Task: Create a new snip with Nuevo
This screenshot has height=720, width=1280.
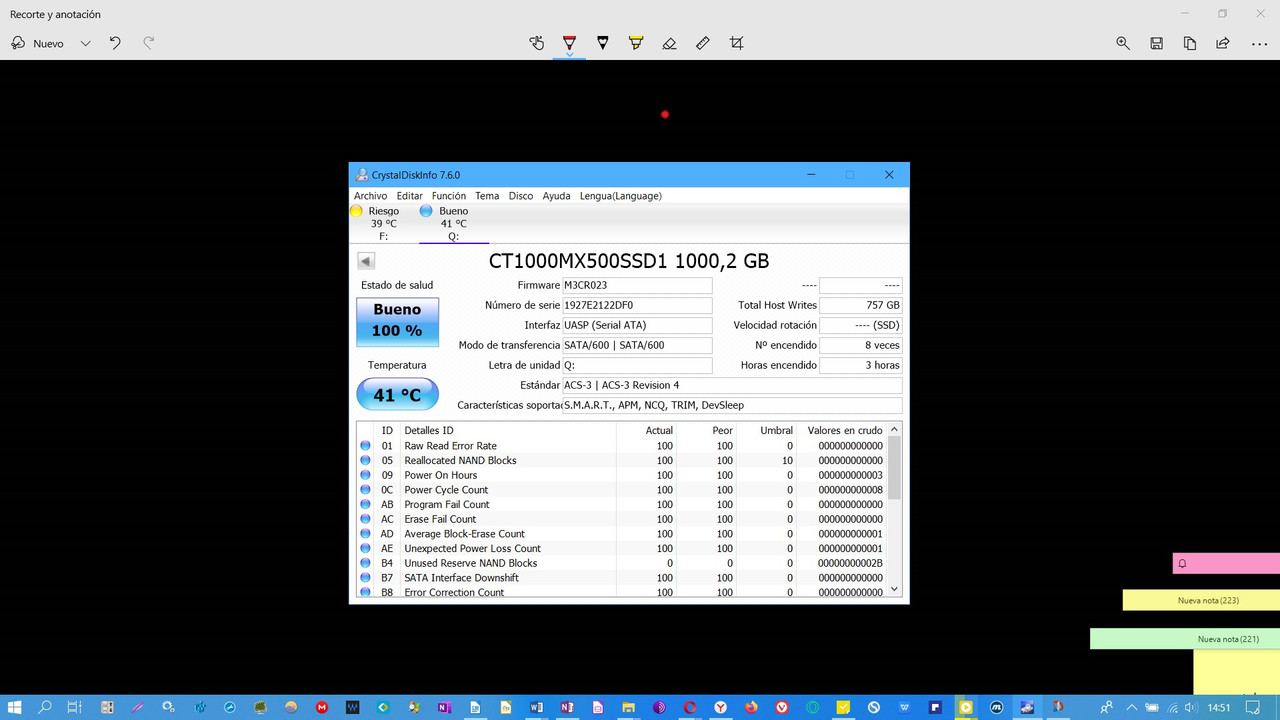Action: click(x=38, y=43)
